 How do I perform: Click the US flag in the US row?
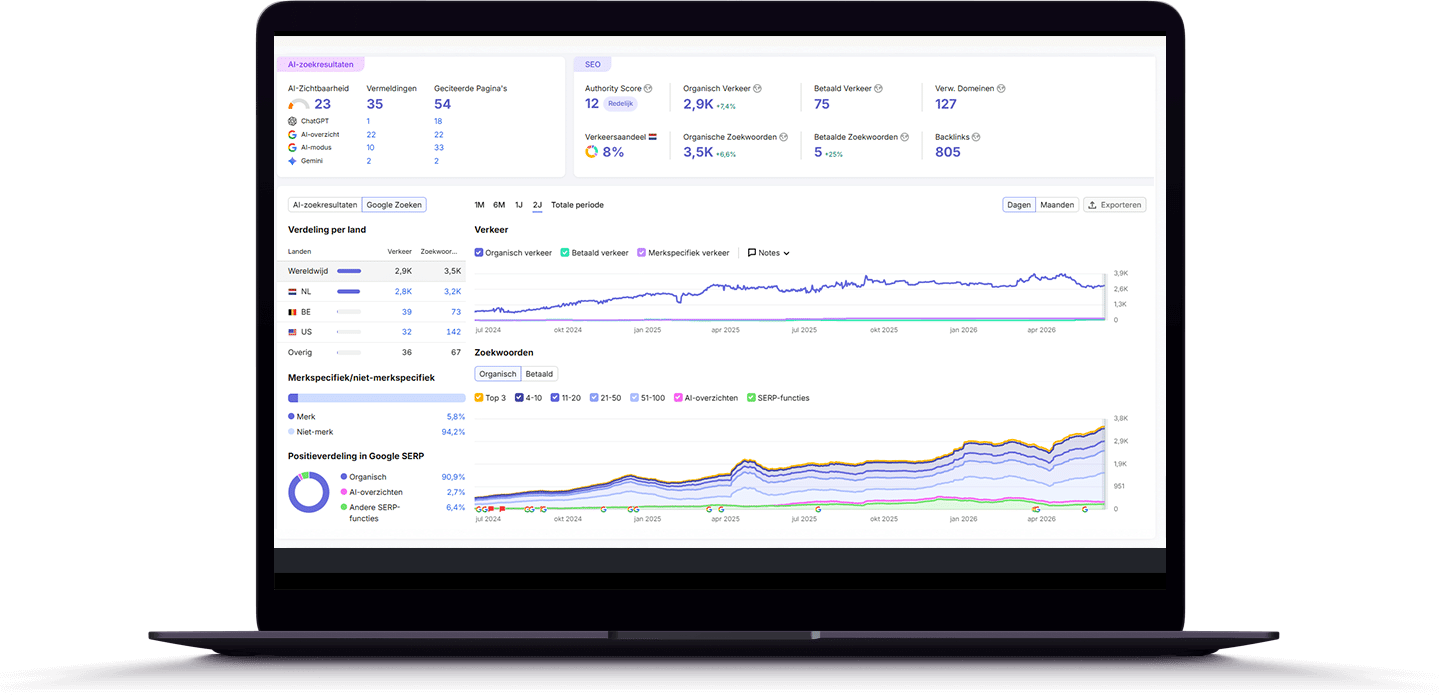pos(292,332)
